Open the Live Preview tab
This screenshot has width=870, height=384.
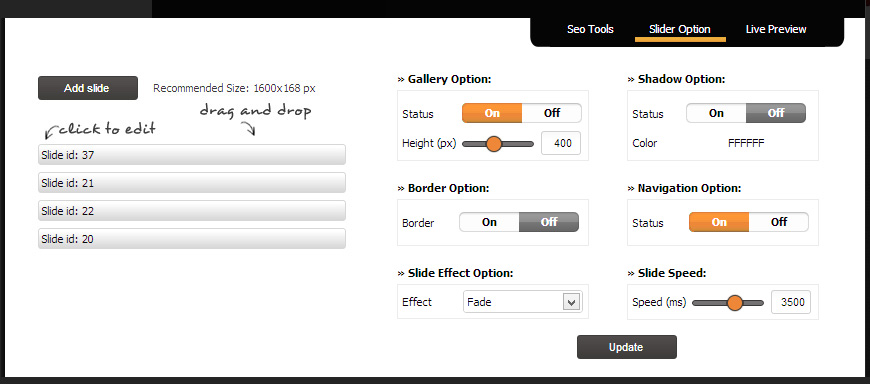click(776, 29)
